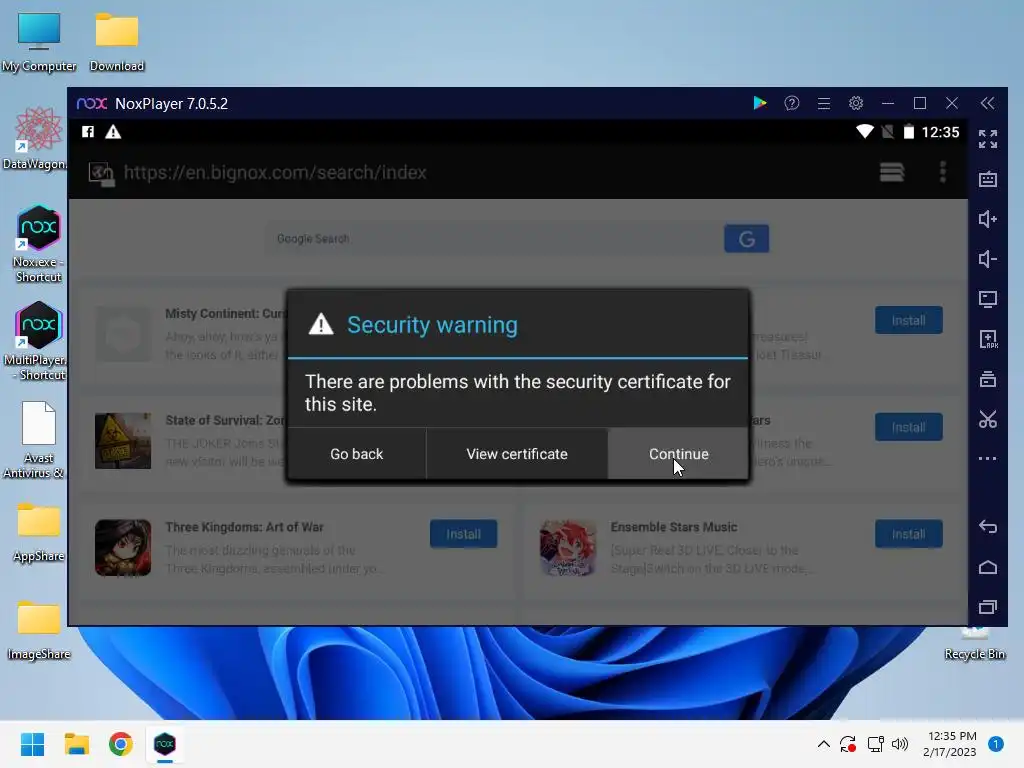
Task: Click Ensemble Stars Music thumbnail
Action: click(568, 547)
